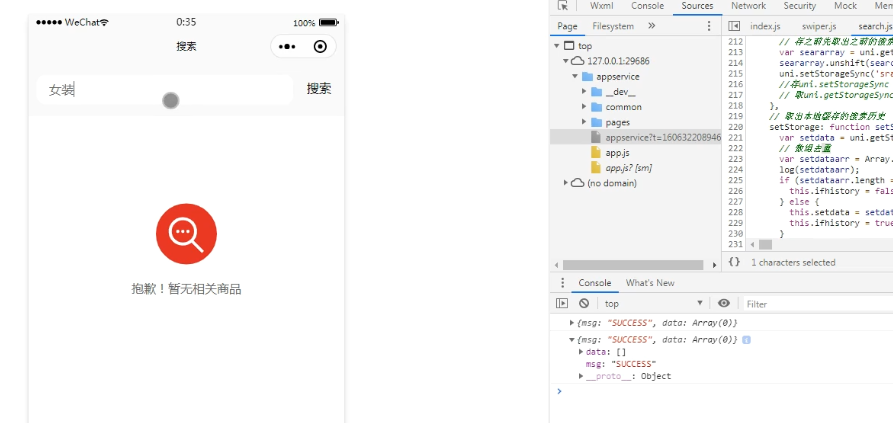The width and height of the screenshot is (893, 423).
Task: Expand the data array entry
Action: pos(581,352)
